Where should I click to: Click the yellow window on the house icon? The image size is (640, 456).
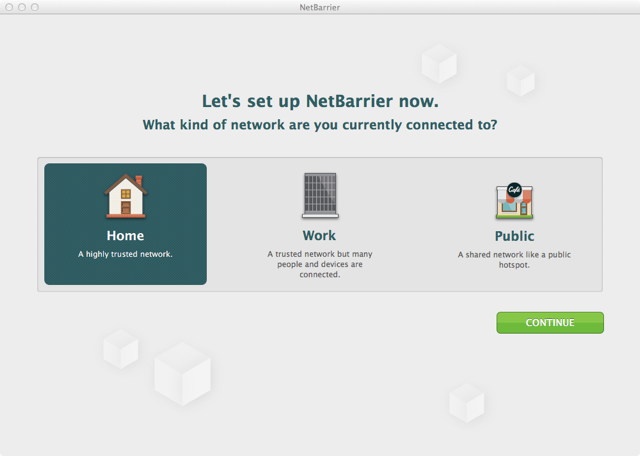tap(126, 194)
